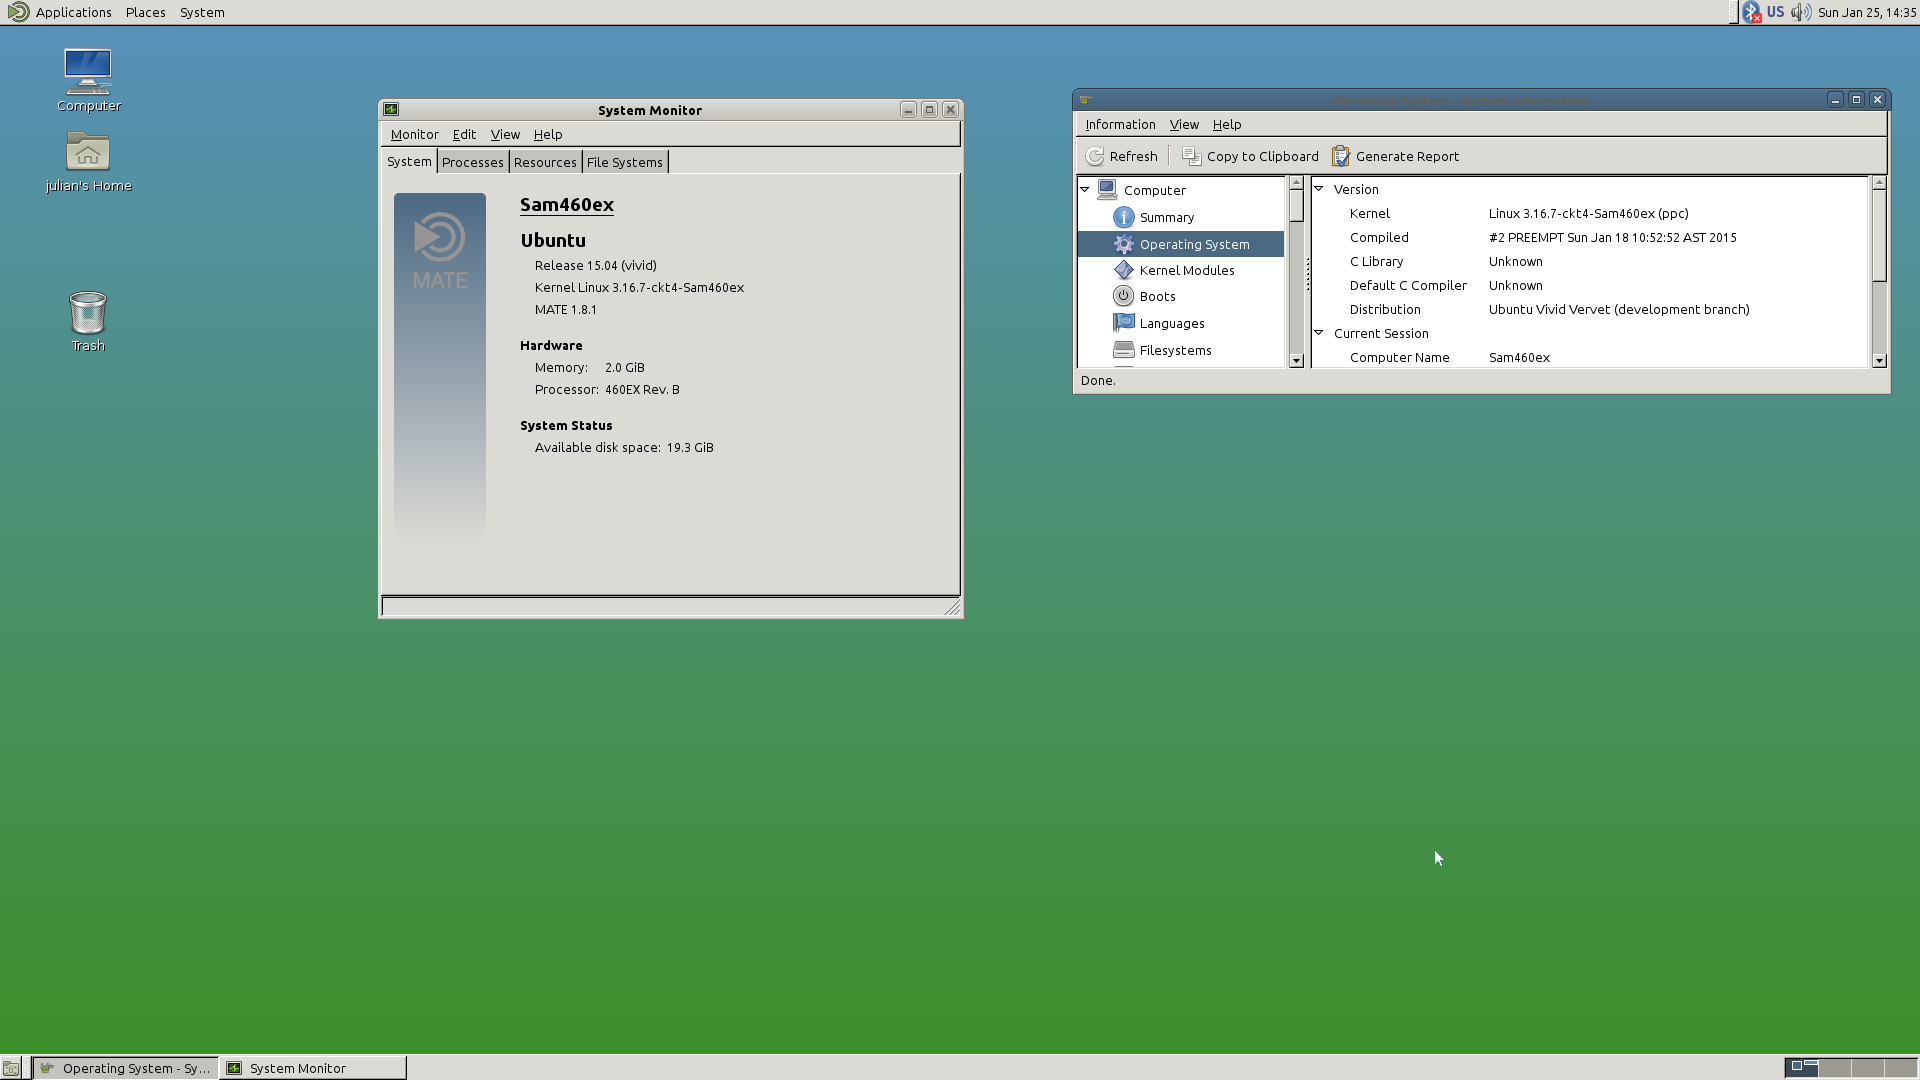Select Summary in the sidebar tree

click(1166, 218)
